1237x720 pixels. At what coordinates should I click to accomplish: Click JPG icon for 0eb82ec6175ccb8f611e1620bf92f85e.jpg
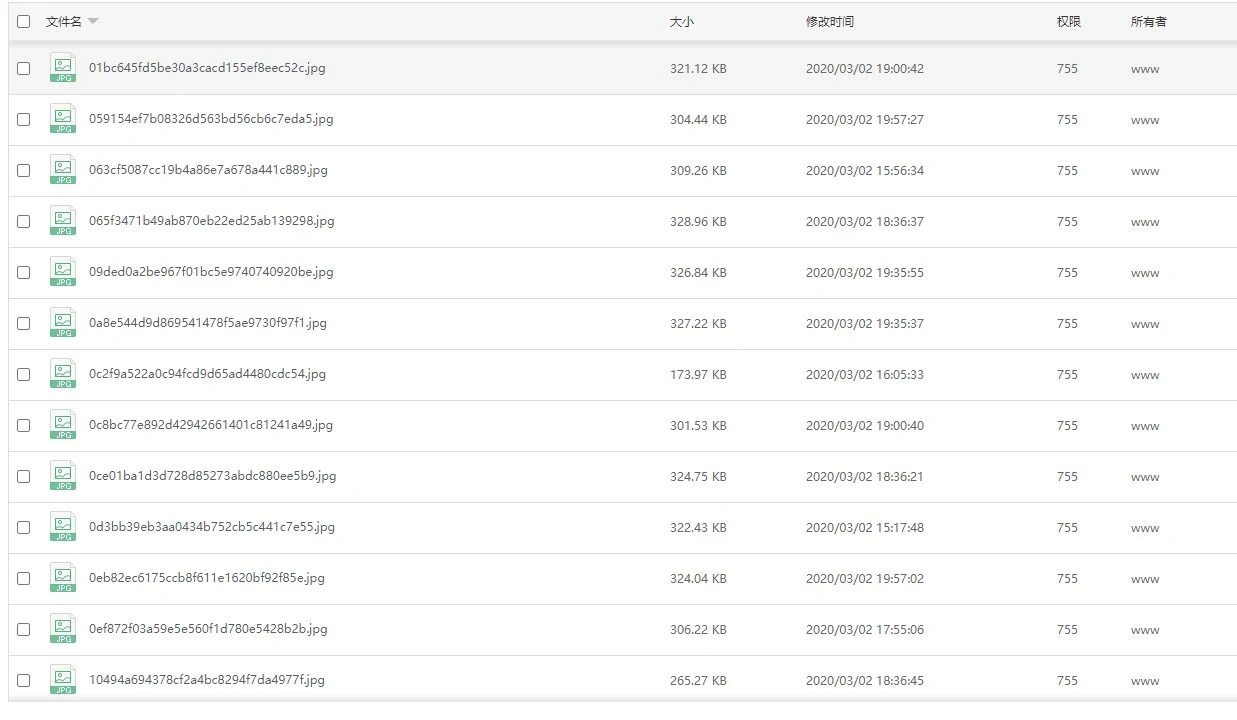63,578
